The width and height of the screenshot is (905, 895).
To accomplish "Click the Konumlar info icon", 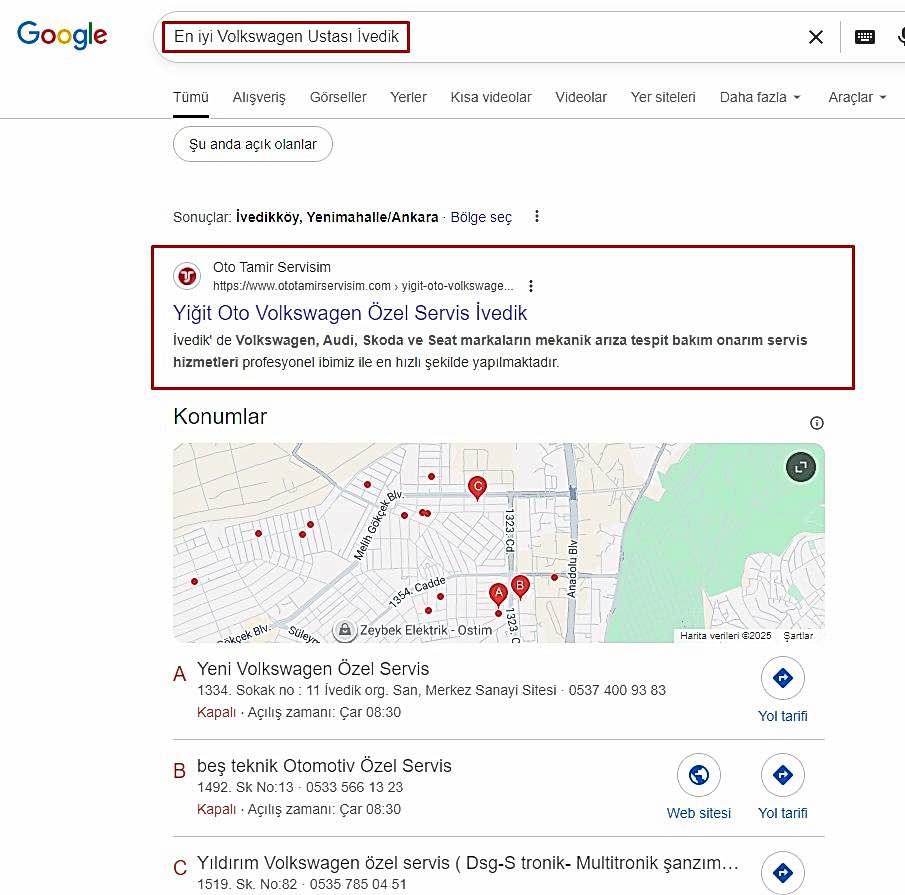I will [817, 423].
